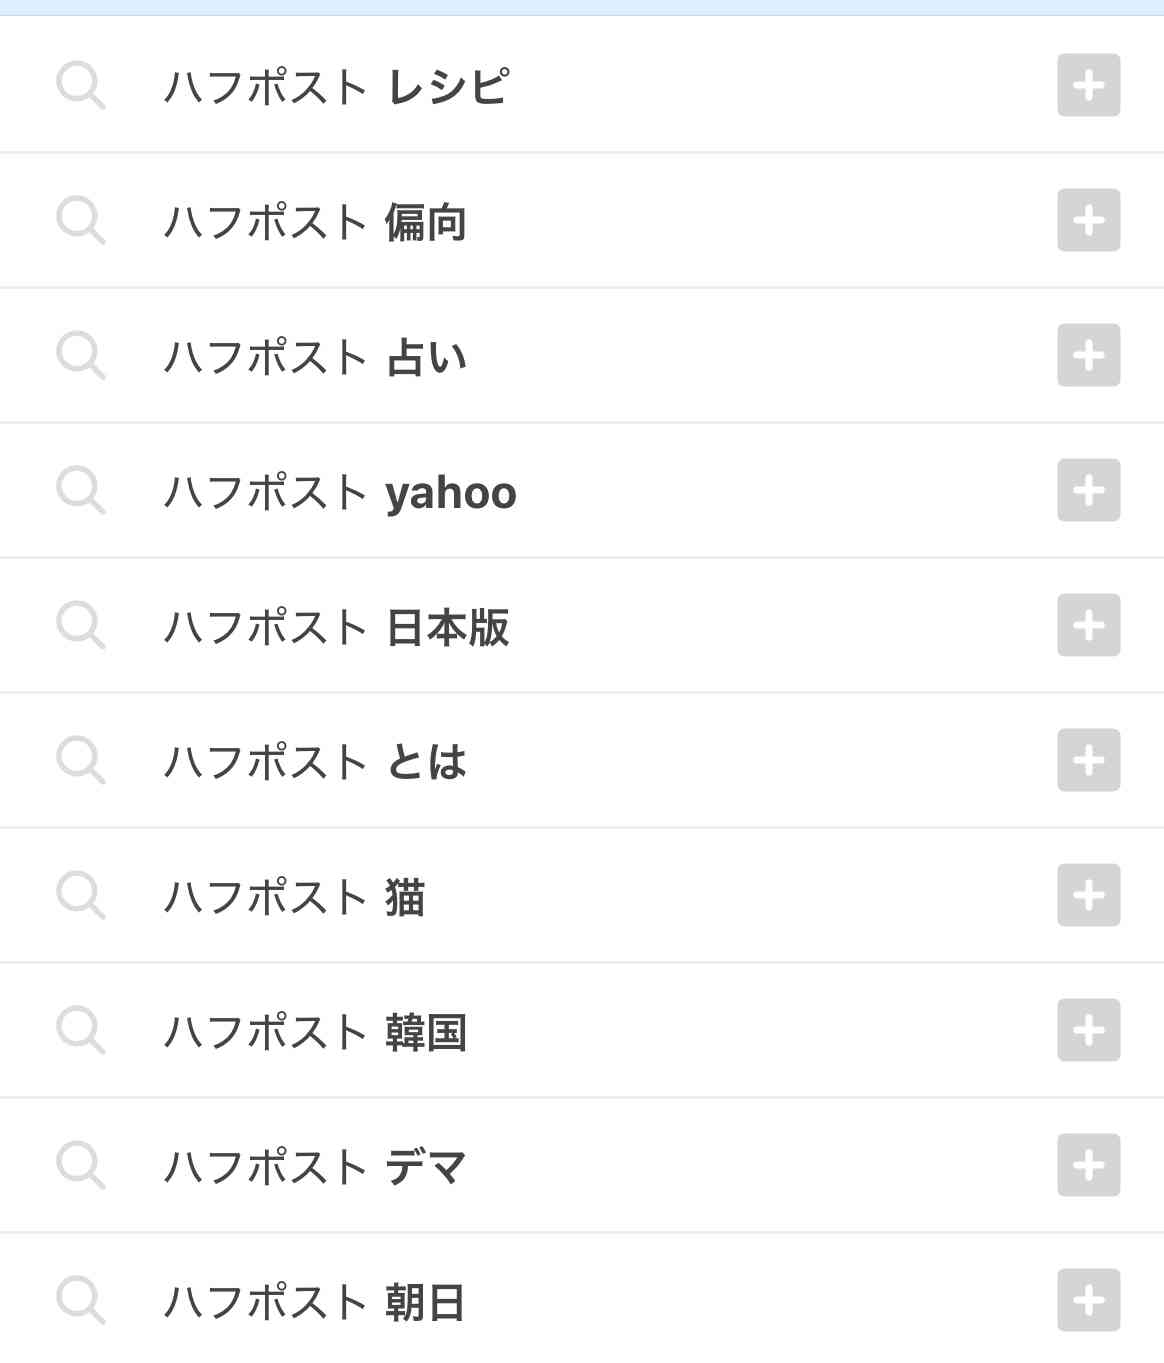Image resolution: width=1164 pixels, height=1363 pixels.
Task: Add ハフポスト 占い using its plus icon
Action: 1088,355
